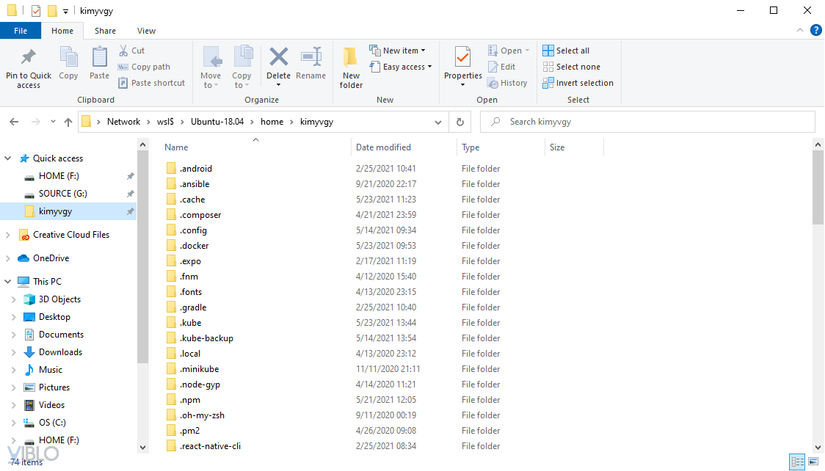The image size is (825, 471).
Task: Collapse the This PC tree node
Action: 8,281
